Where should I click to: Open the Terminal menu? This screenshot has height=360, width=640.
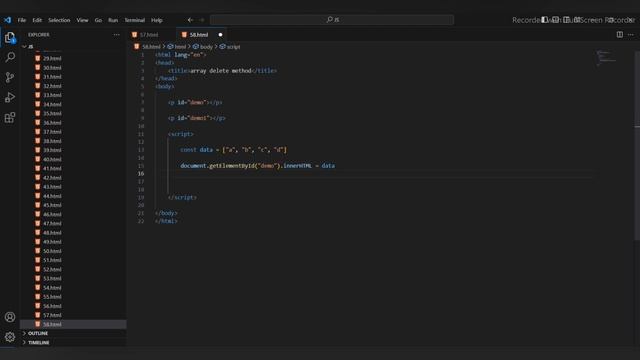pos(135,20)
